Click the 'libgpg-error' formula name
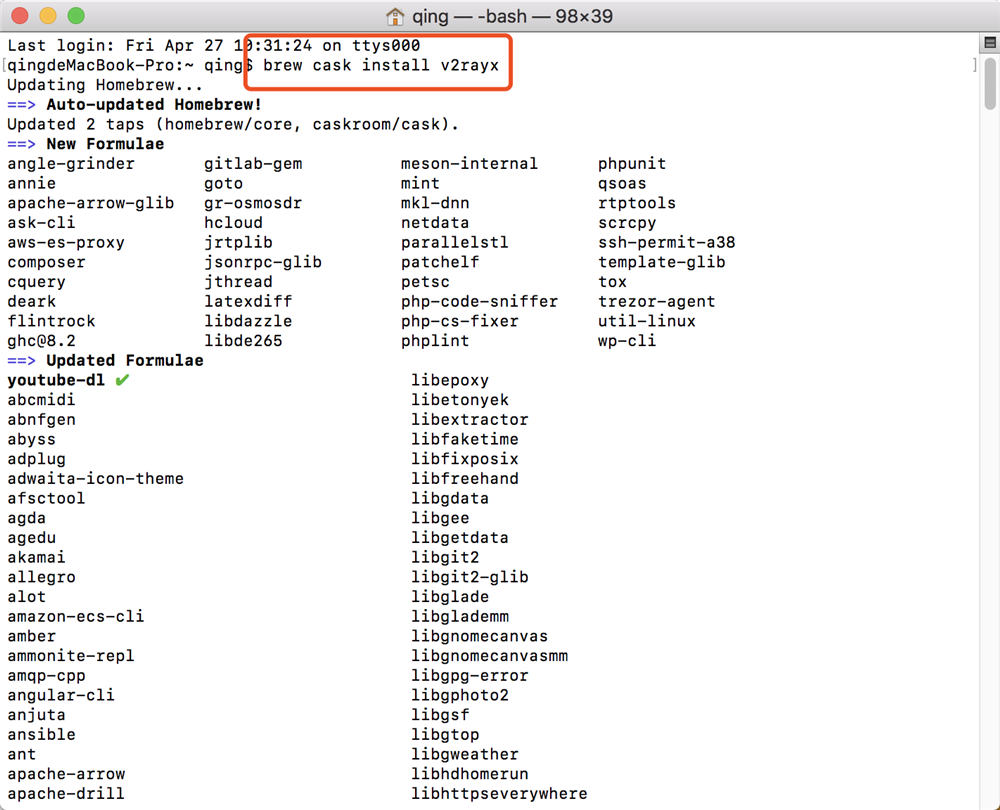1000x810 pixels. (x=469, y=675)
